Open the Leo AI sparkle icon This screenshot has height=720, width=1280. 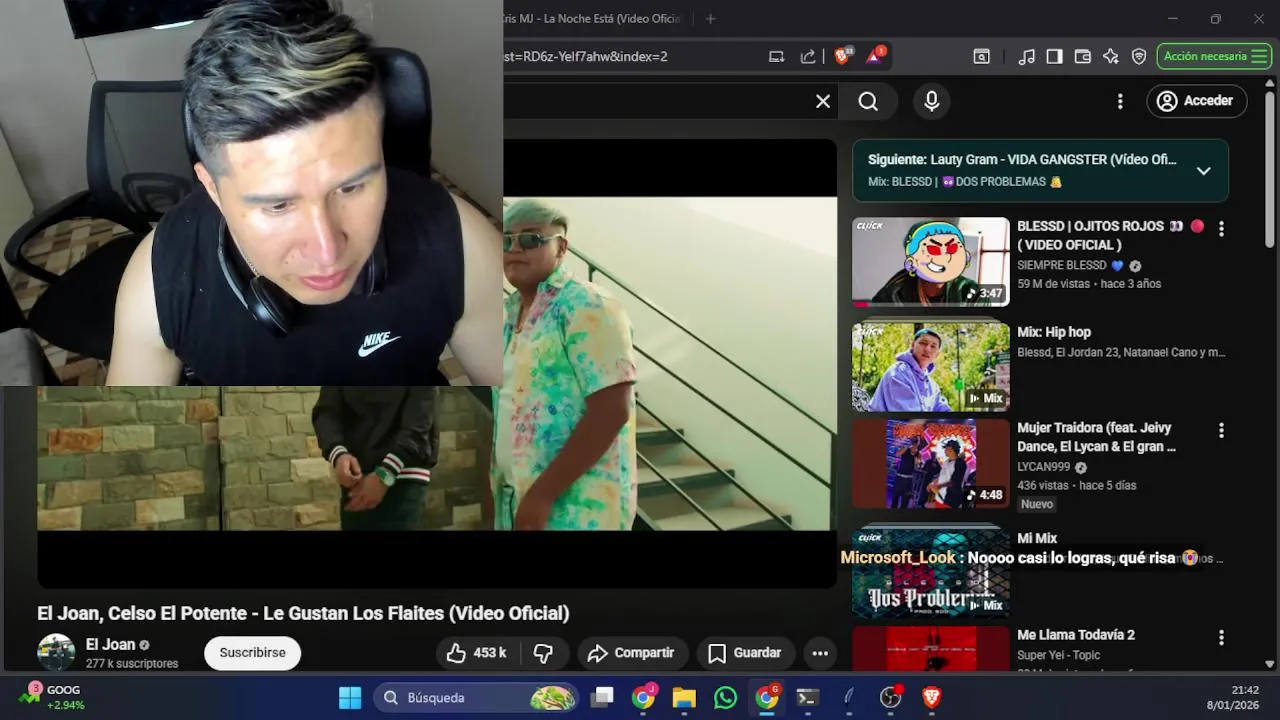(x=1110, y=57)
